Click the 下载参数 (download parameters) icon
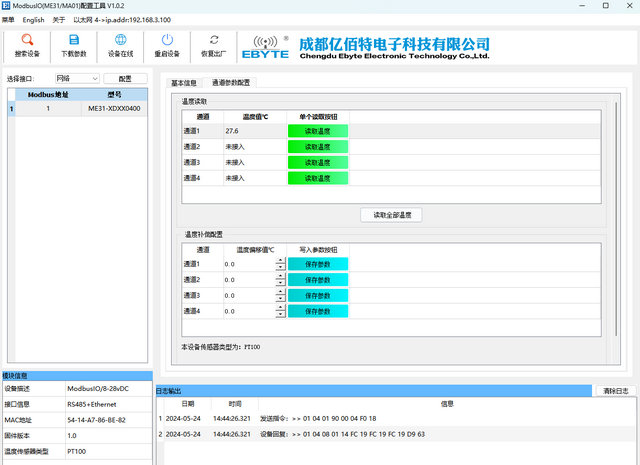 [x=74, y=41]
